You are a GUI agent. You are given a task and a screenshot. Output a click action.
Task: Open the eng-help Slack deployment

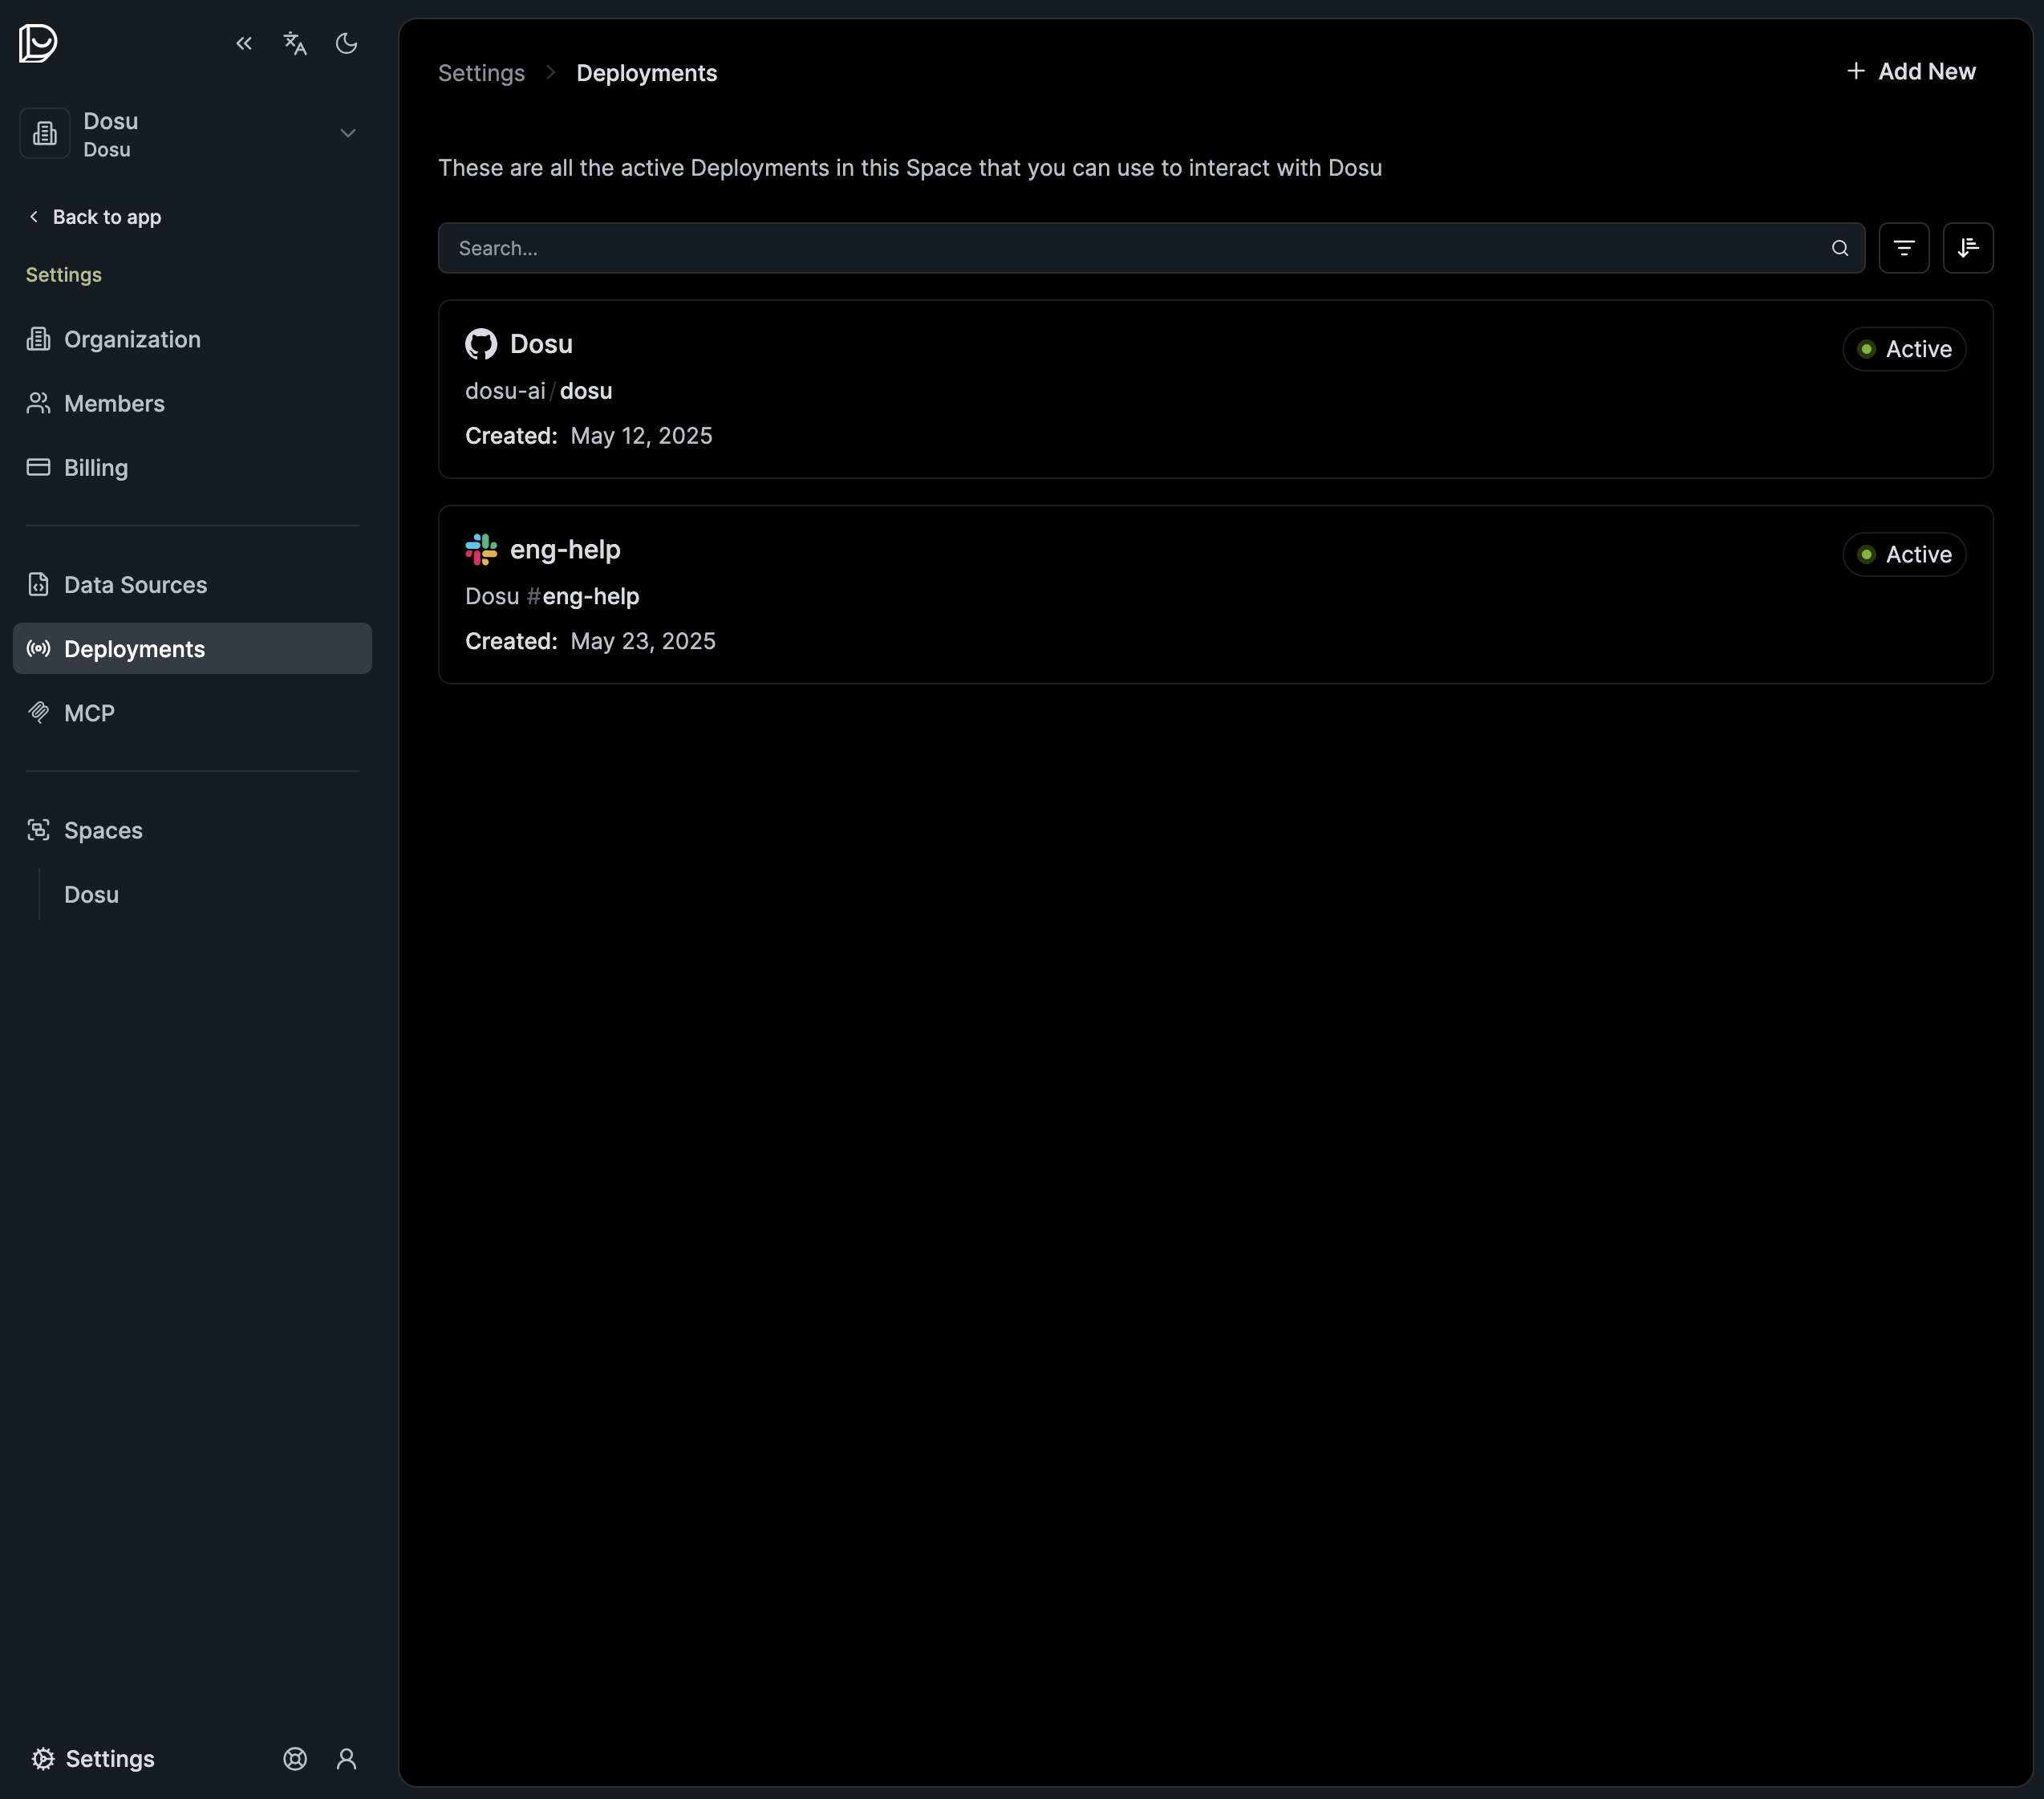(1214, 594)
